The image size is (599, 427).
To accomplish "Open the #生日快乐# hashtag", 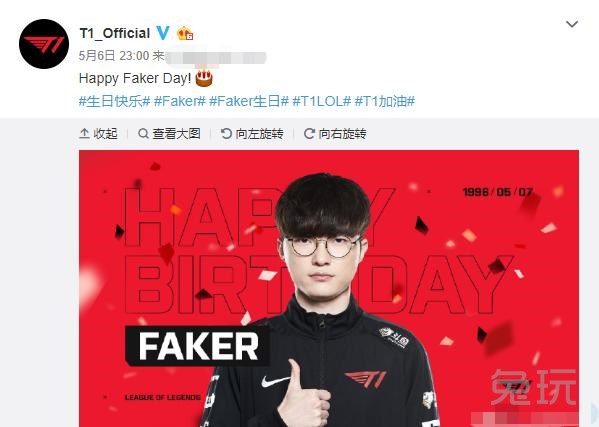I will click(114, 101).
